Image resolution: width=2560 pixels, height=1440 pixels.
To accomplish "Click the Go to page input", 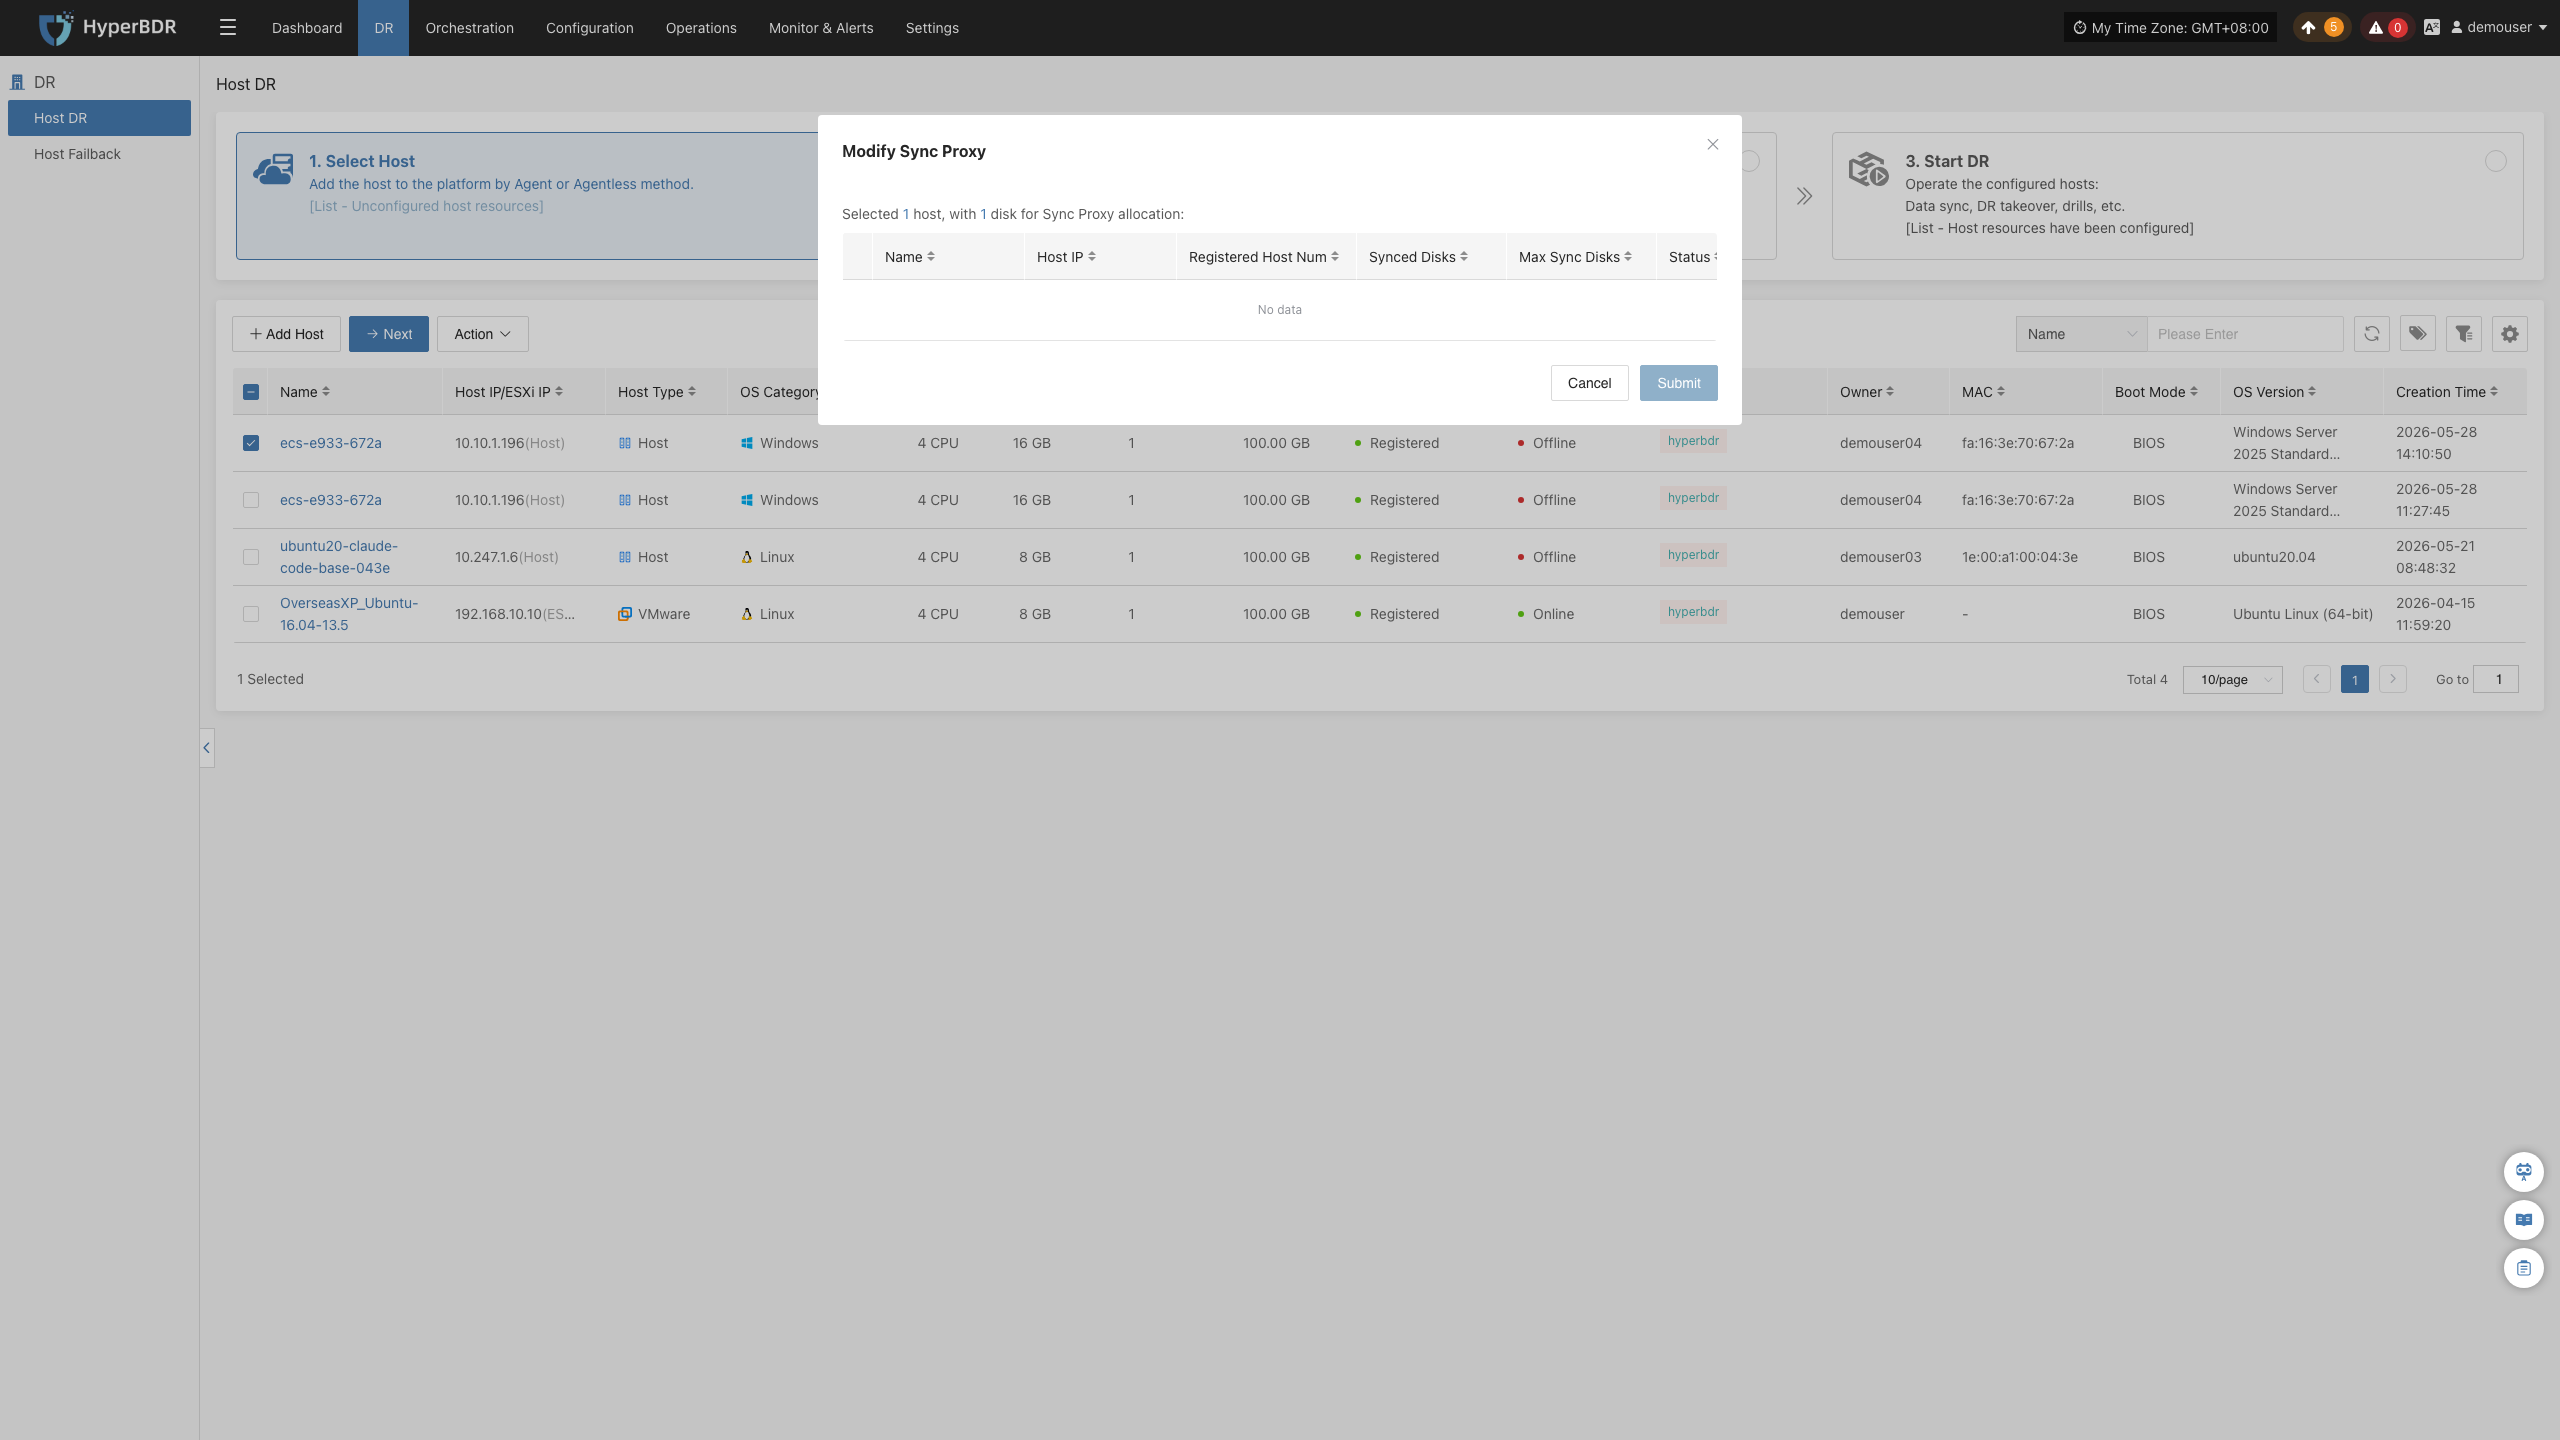I will point(2496,679).
